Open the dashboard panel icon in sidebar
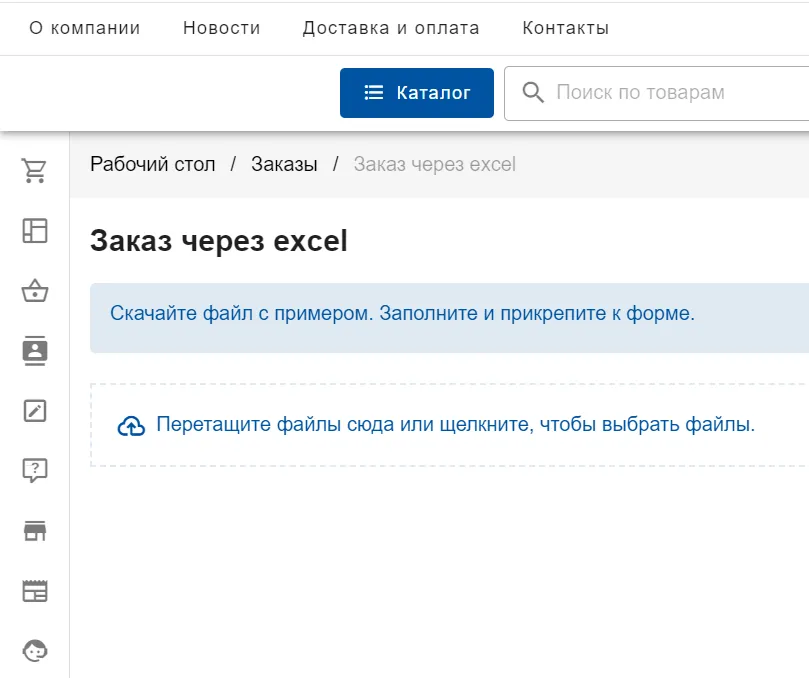809x678 pixels. click(x=35, y=230)
